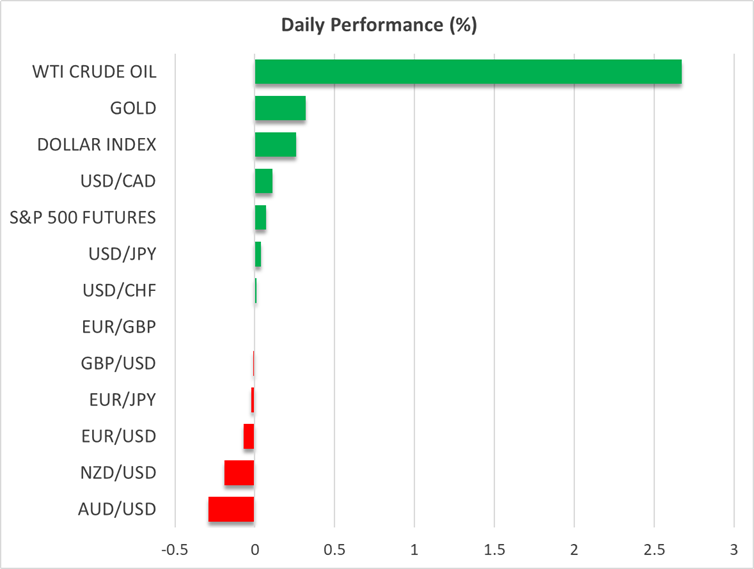
Task: Click the USD/JPY category label
Action: 122,254
